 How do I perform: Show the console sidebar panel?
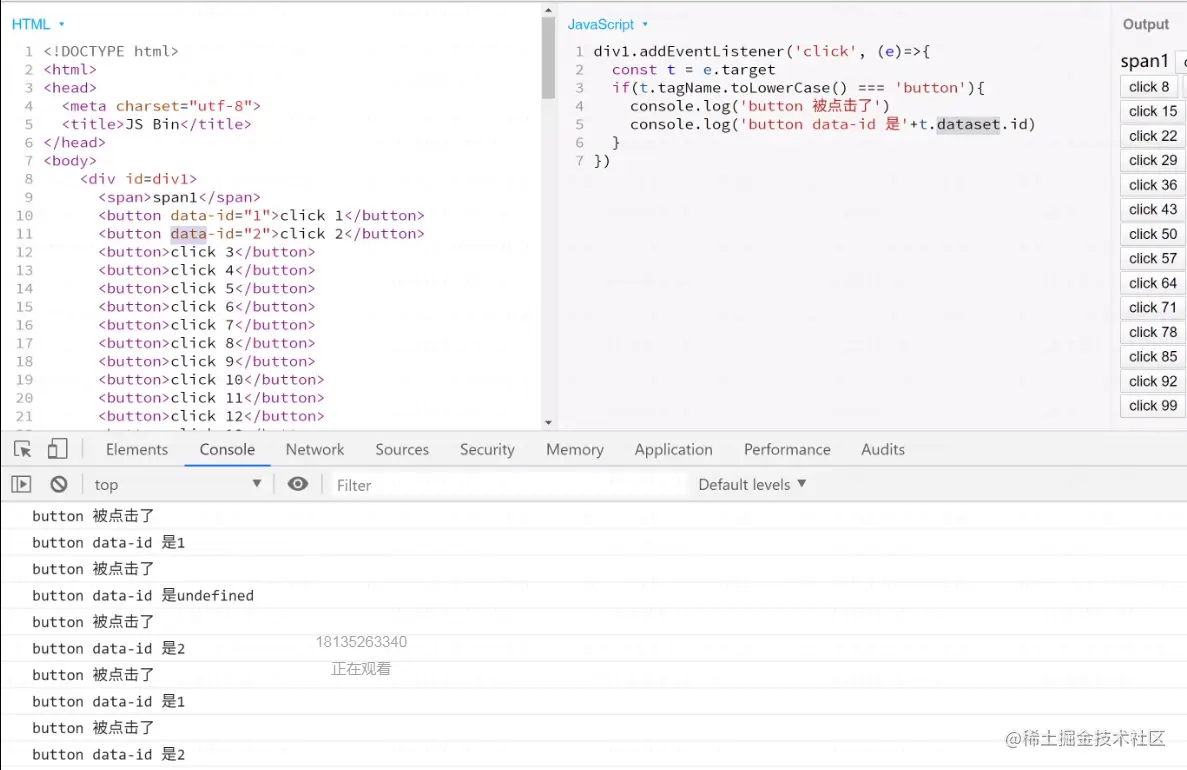[21, 484]
